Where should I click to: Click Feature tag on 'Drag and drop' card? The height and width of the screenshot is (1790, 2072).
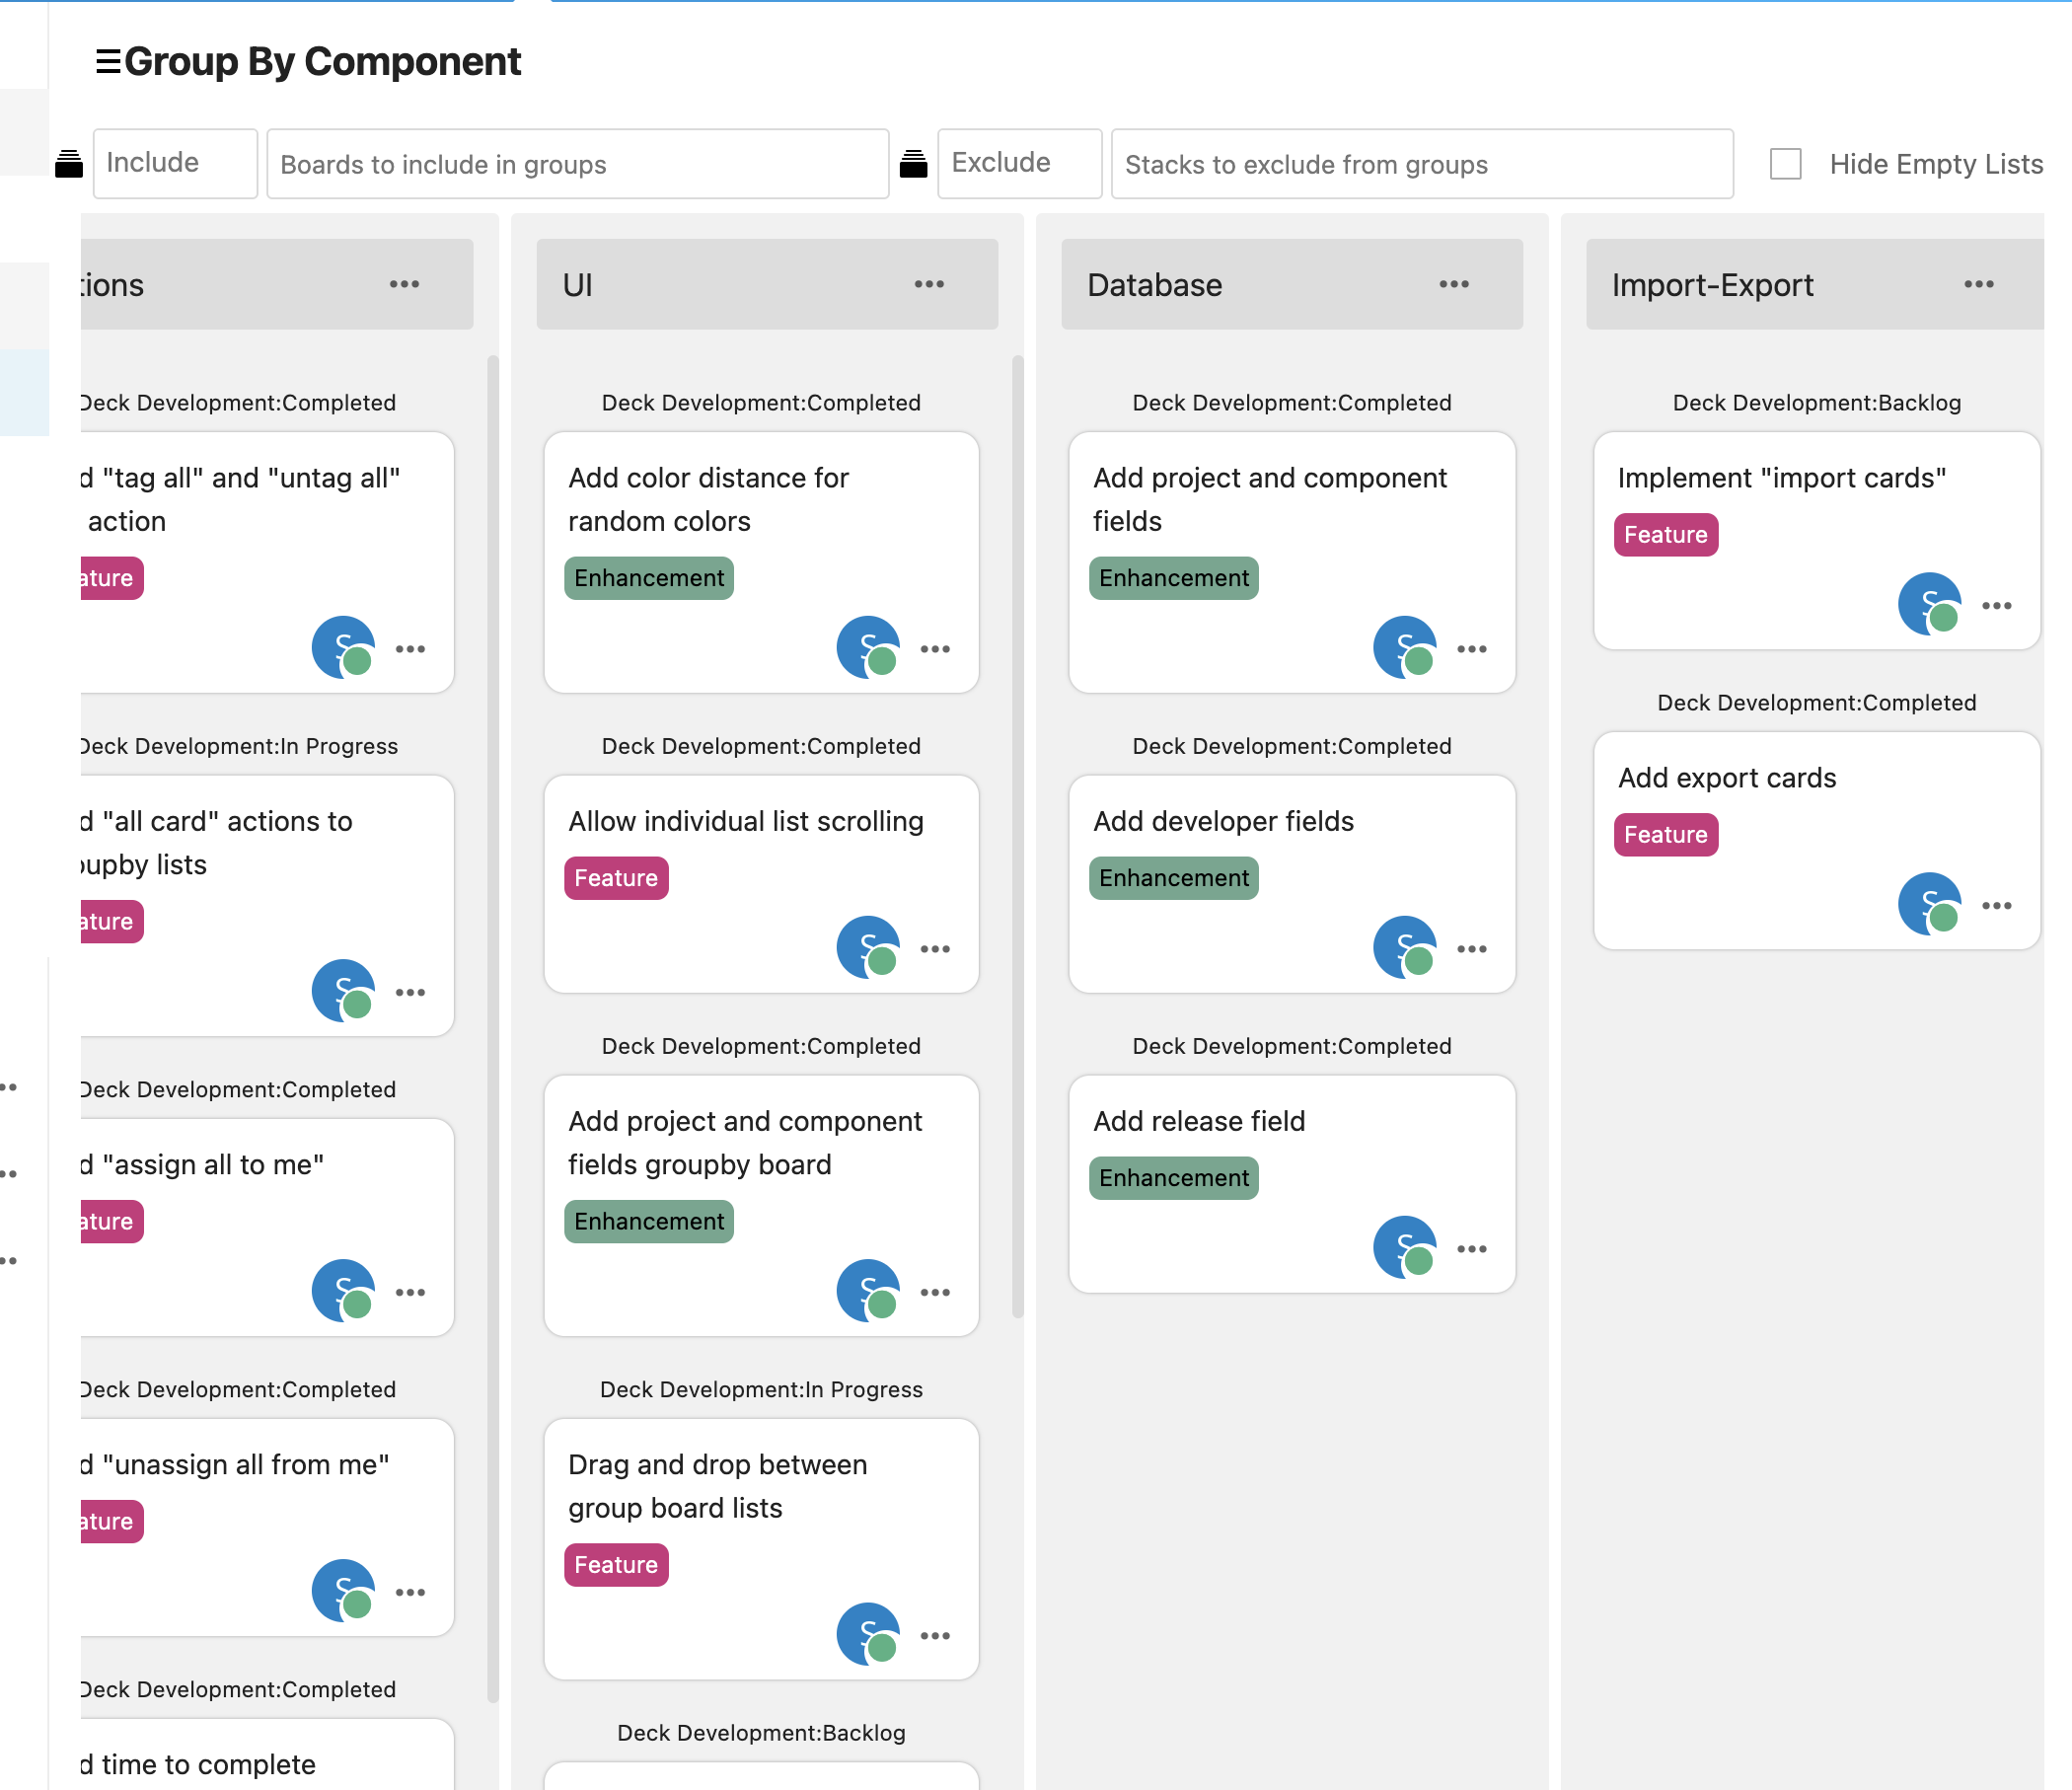pos(616,1565)
